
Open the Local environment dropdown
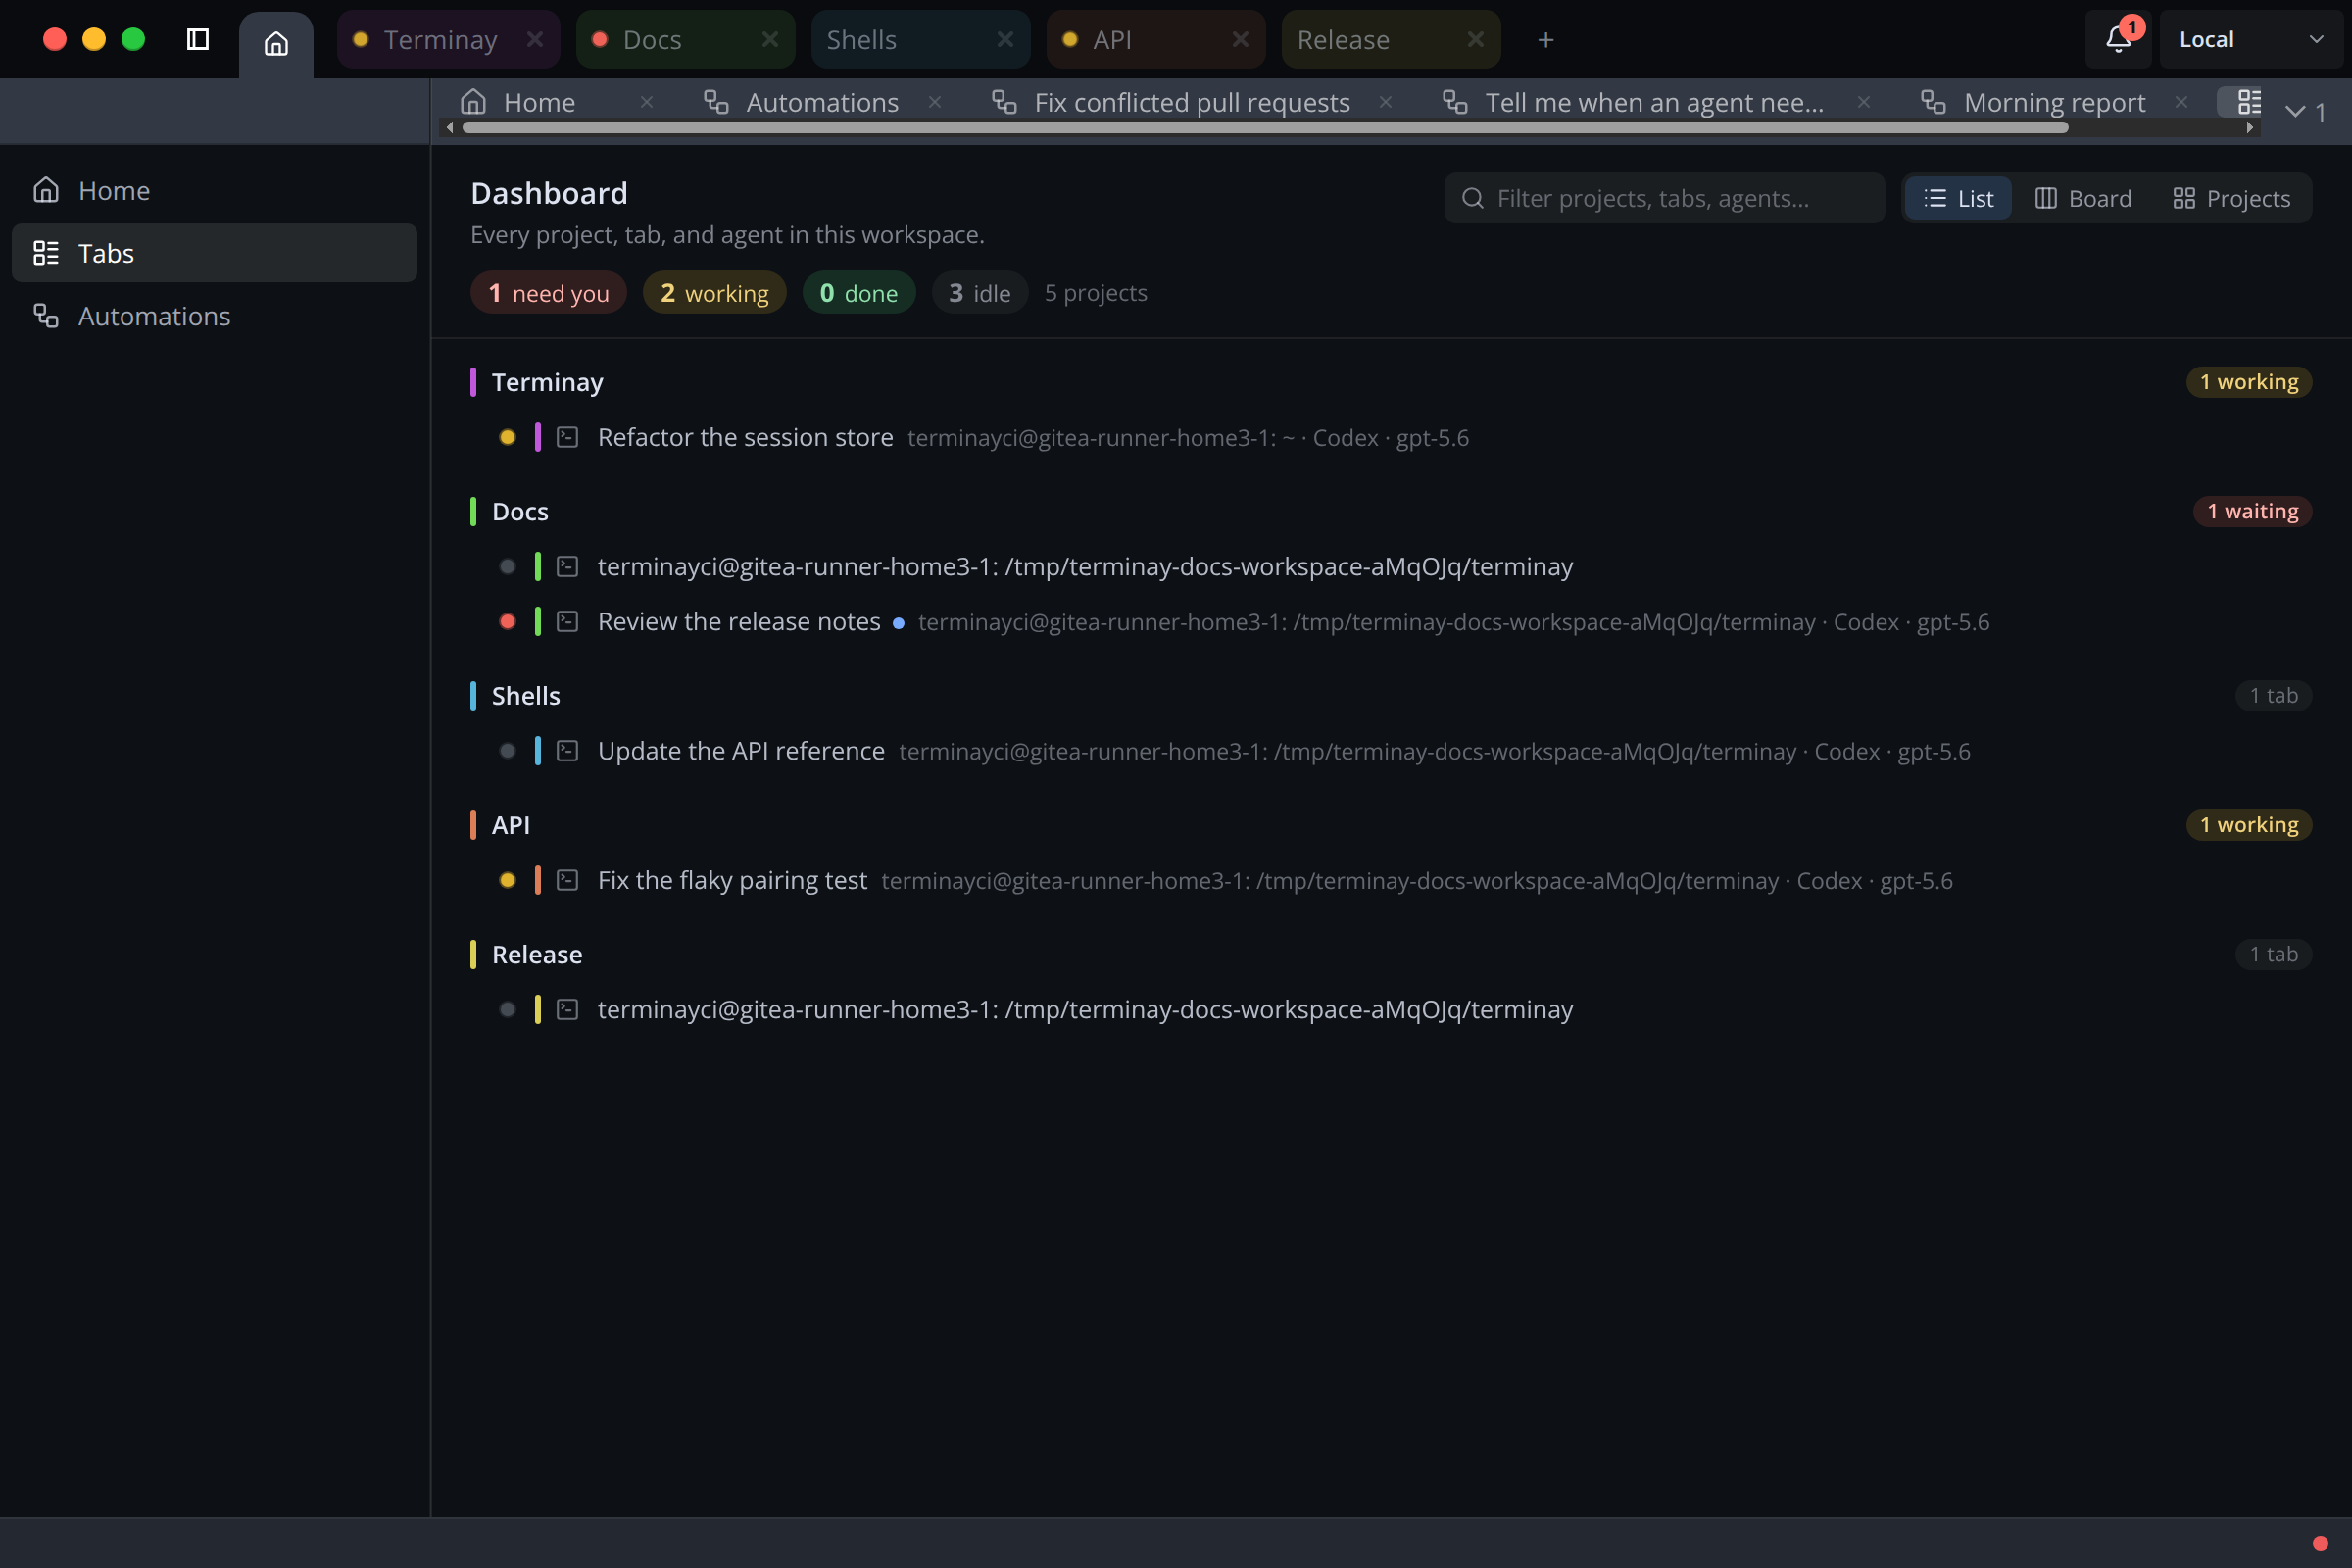(2250, 39)
